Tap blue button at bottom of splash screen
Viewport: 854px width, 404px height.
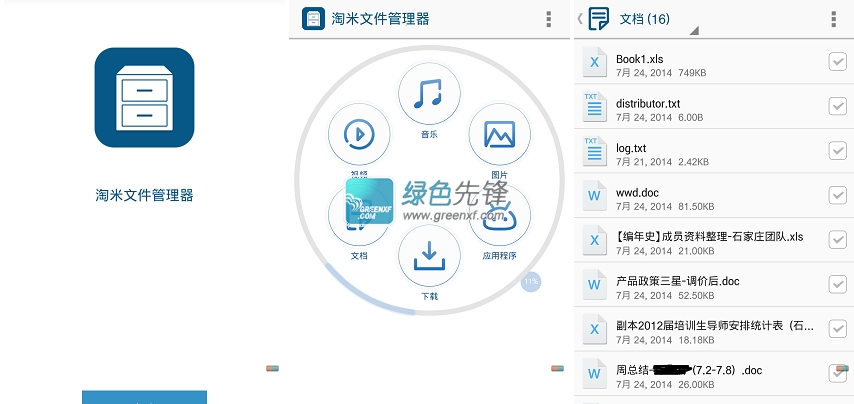[x=144, y=397]
